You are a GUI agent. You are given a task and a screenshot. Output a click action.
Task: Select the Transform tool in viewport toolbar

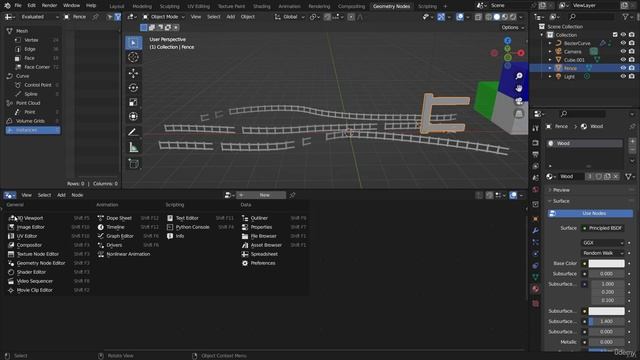[x=133, y=116]
